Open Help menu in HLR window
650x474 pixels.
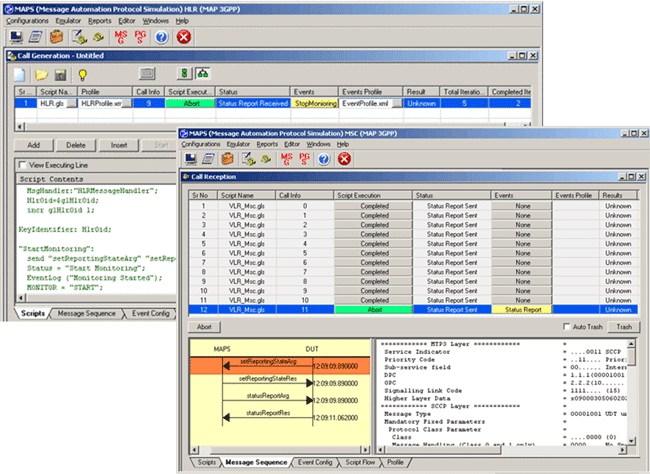(182, 21)
